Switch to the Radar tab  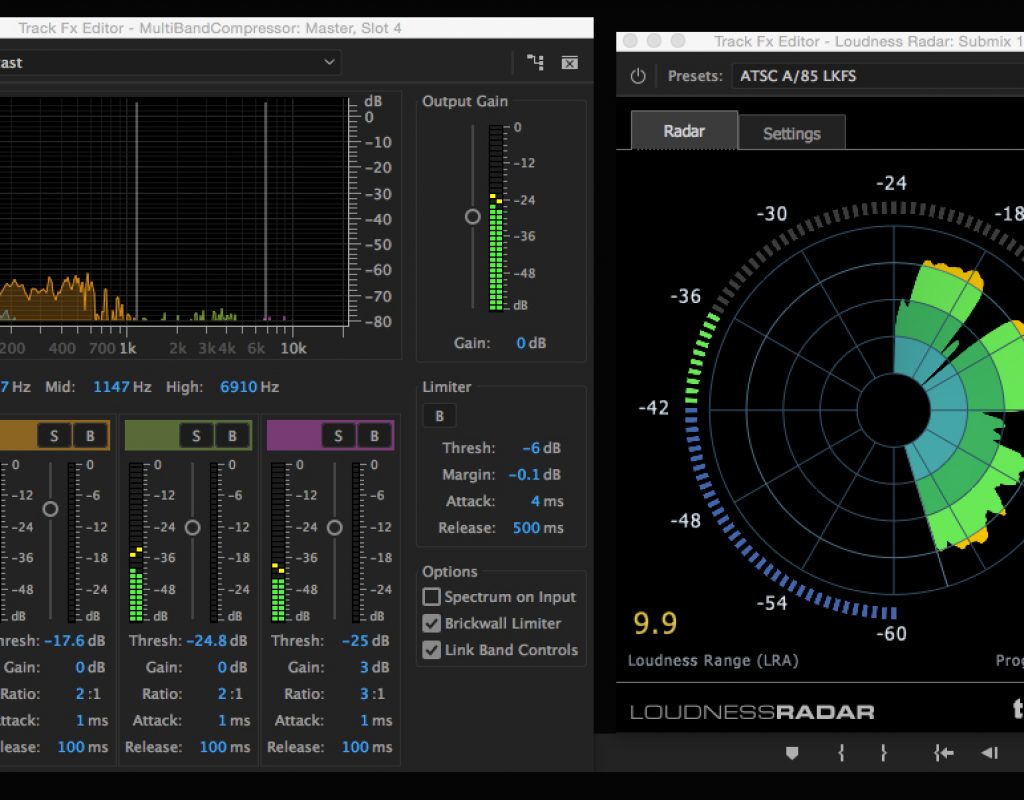pyautogui.click(x=684, y=131)
